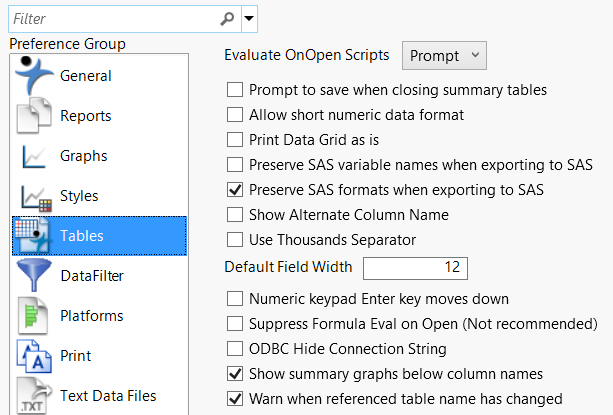Expand the filter options dropdown arrow
This screenshot has width=613, height=415.
(x=249, y=18)
